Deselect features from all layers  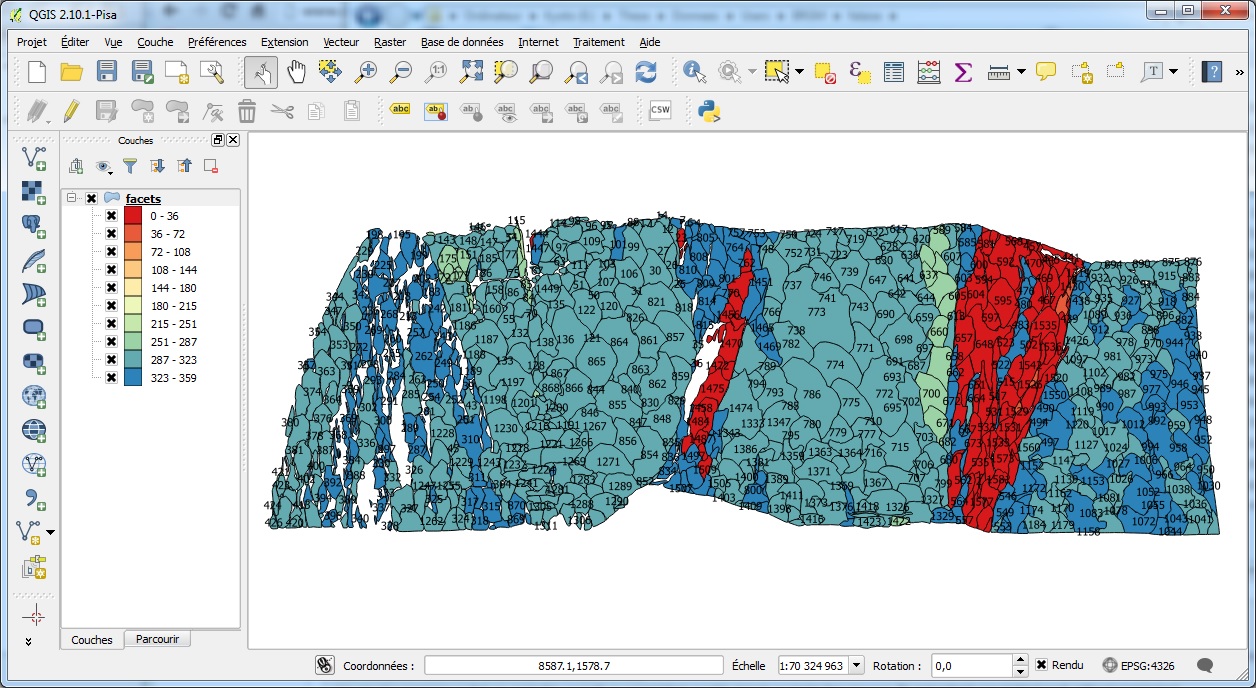click(825, 71)
